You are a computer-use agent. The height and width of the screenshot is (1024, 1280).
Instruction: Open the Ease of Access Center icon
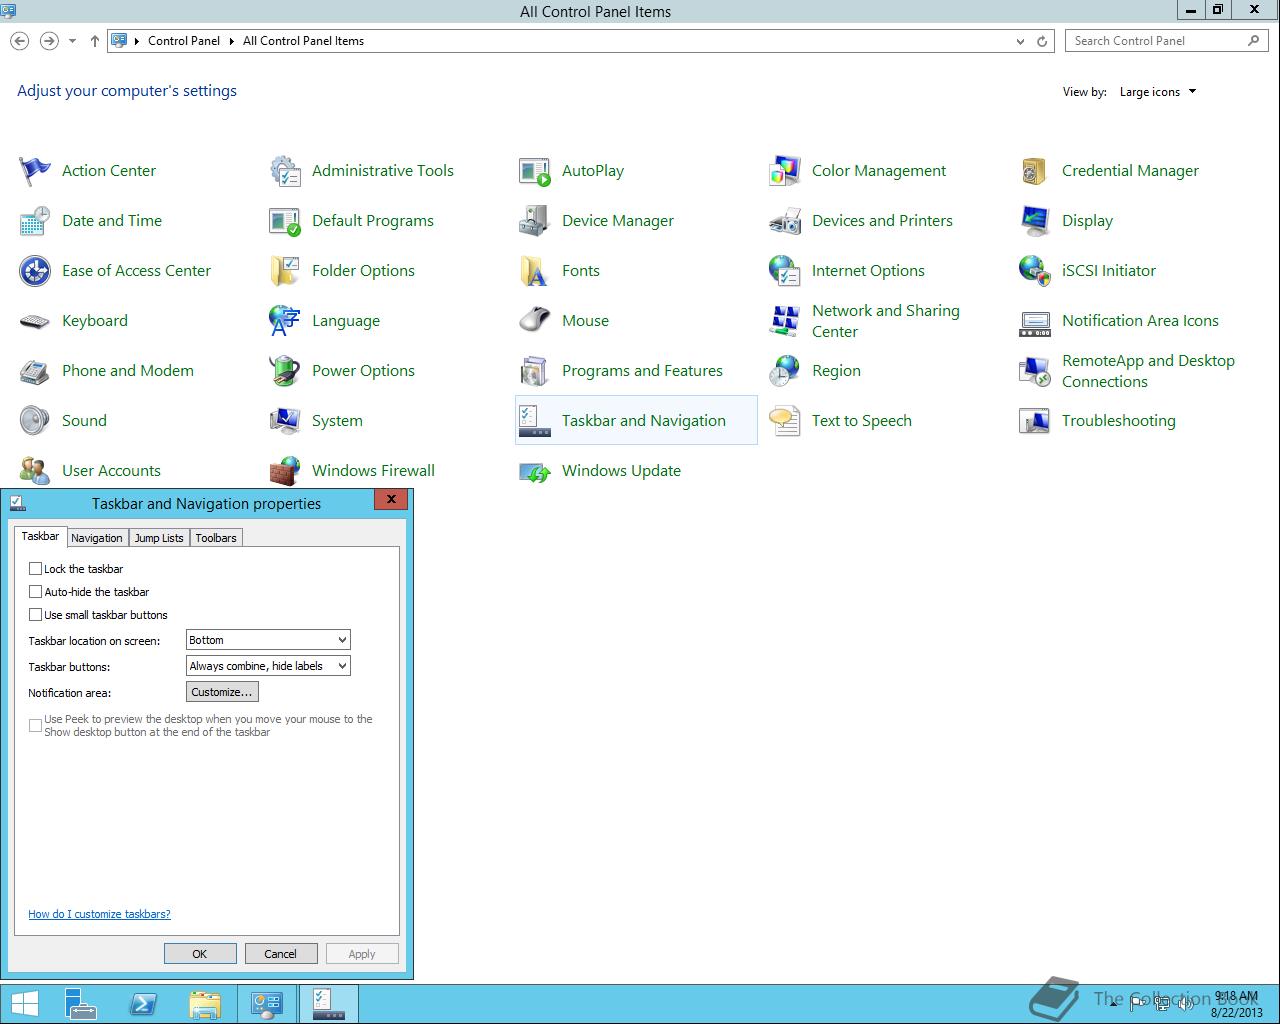[x=35, y=271]
